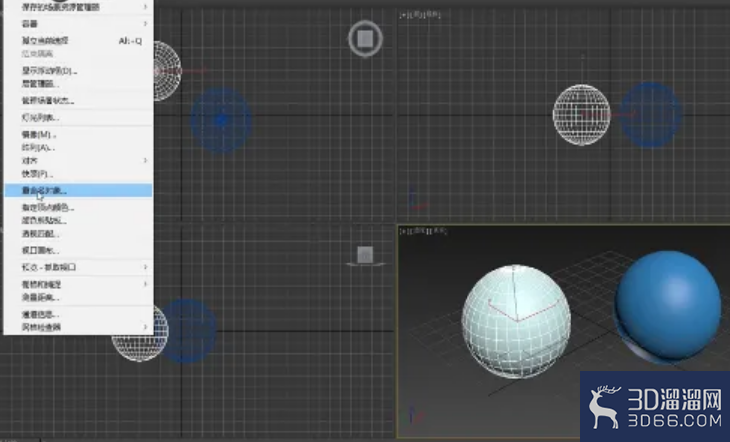Choose 镜像(M)... menu item
730x442 pixels.
point(78,134)
